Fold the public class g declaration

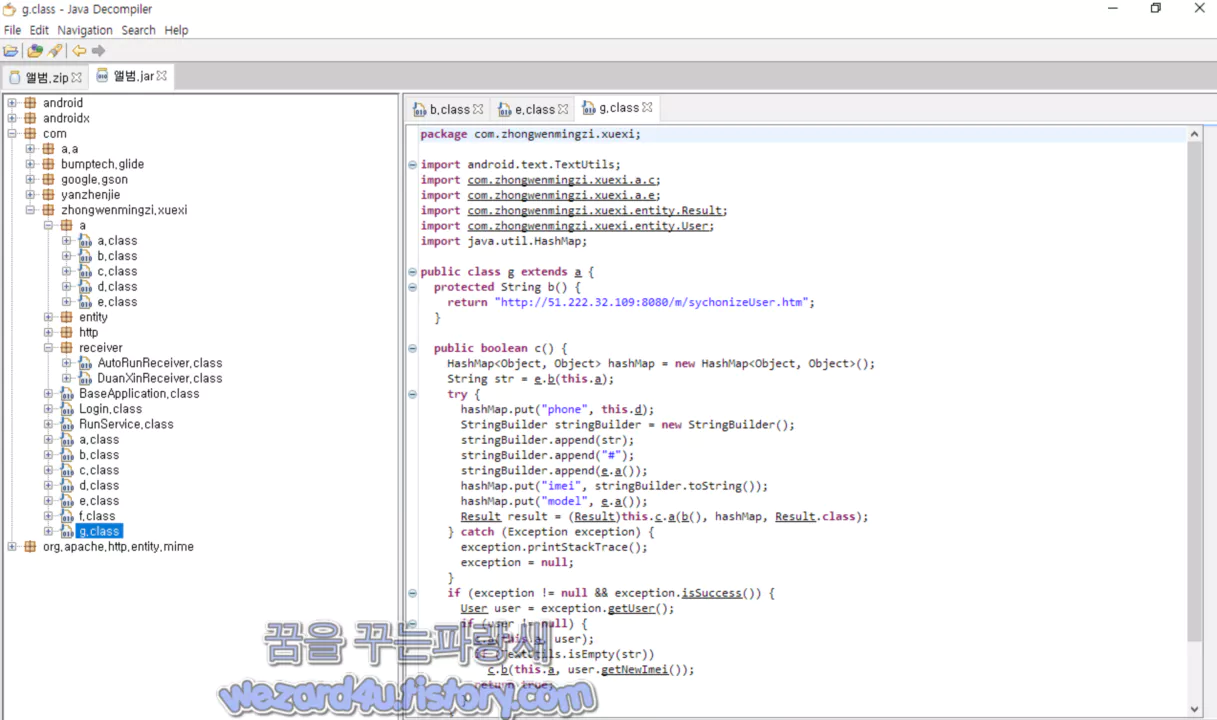coord(412,272)
